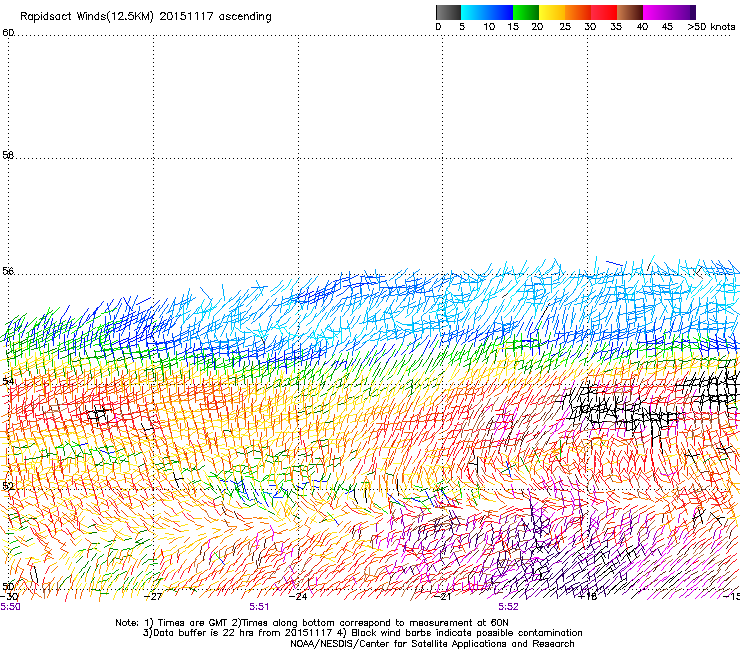Screen dimensions: 740x650
Task: Click the 5:51 pass time label
Action: (259, 607)
